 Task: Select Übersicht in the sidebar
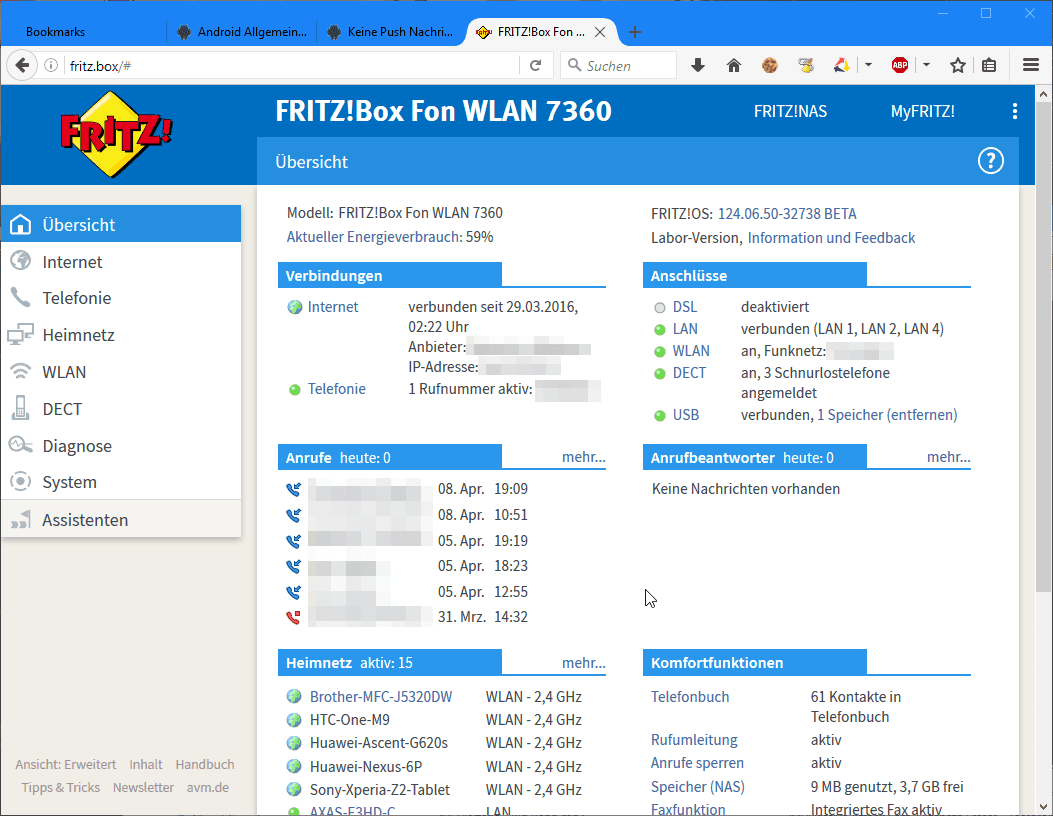point(121,224)
